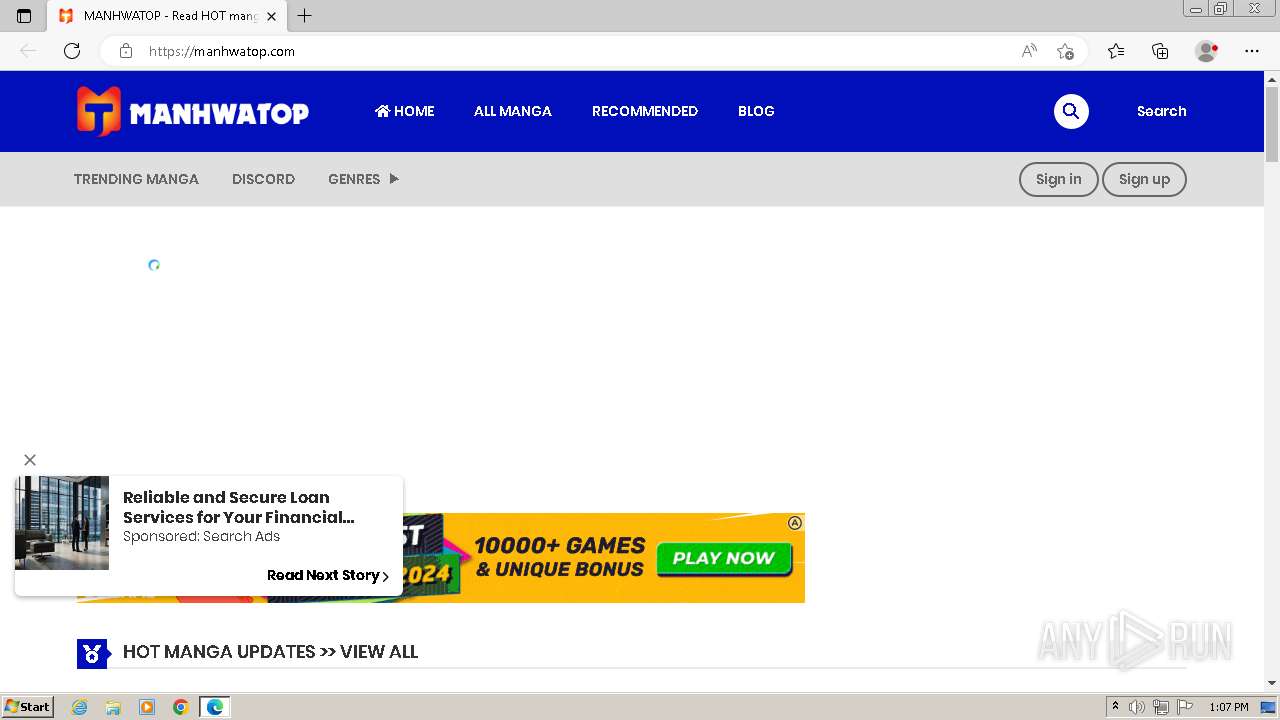Open the ALL MANGA page
The image size is (1280, 720).
(x=513, y=111)
